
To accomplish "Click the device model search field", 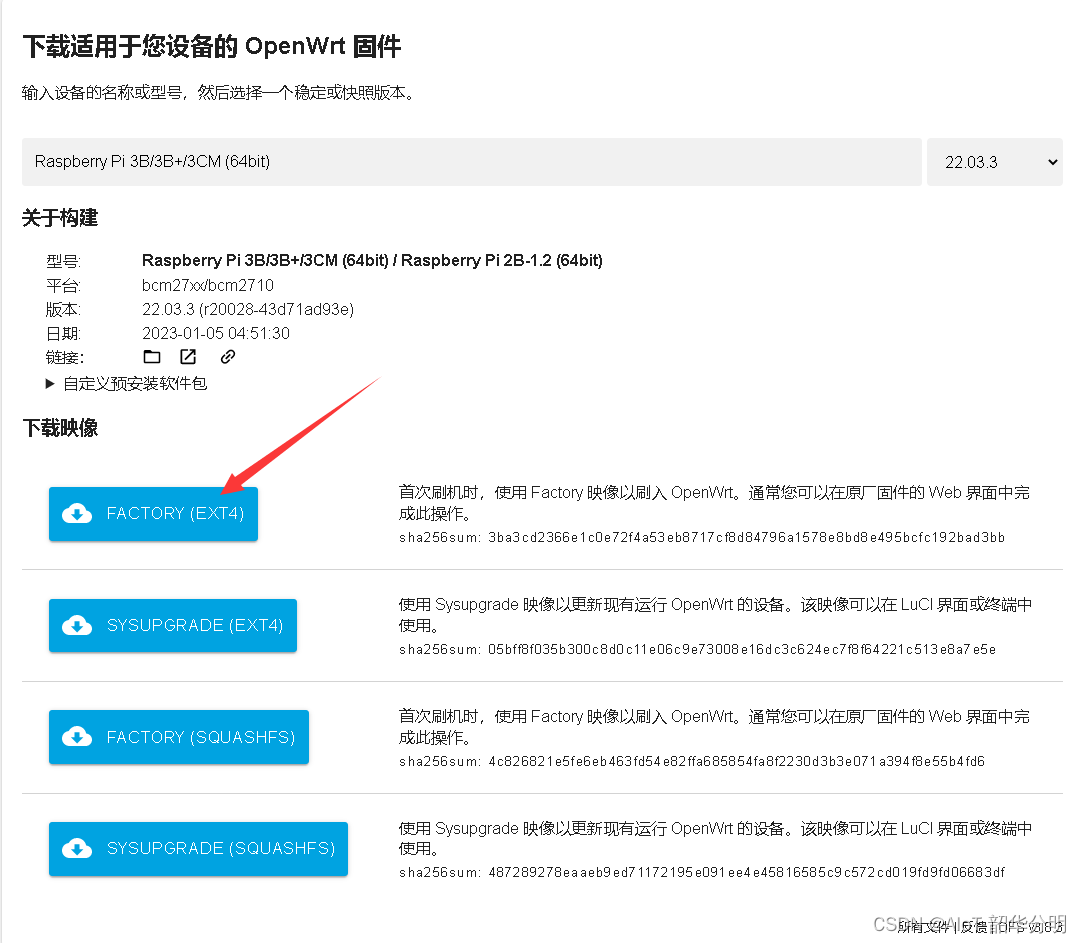I will click(471, 161).
